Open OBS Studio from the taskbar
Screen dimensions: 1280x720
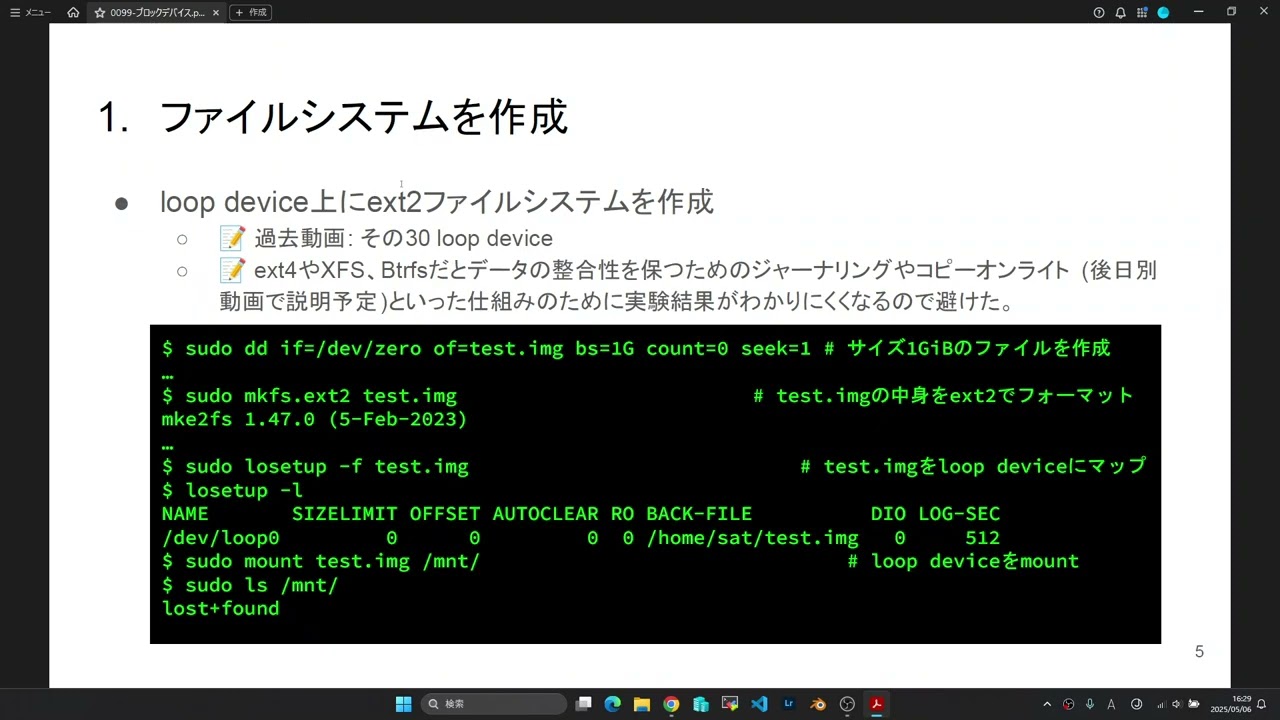click(847, 704)
